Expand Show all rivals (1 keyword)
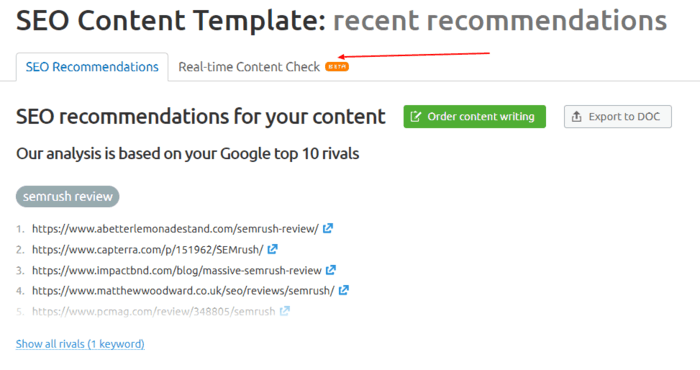Screen dimensions: 700x370 pyautogui.click(x=80, y=344)
